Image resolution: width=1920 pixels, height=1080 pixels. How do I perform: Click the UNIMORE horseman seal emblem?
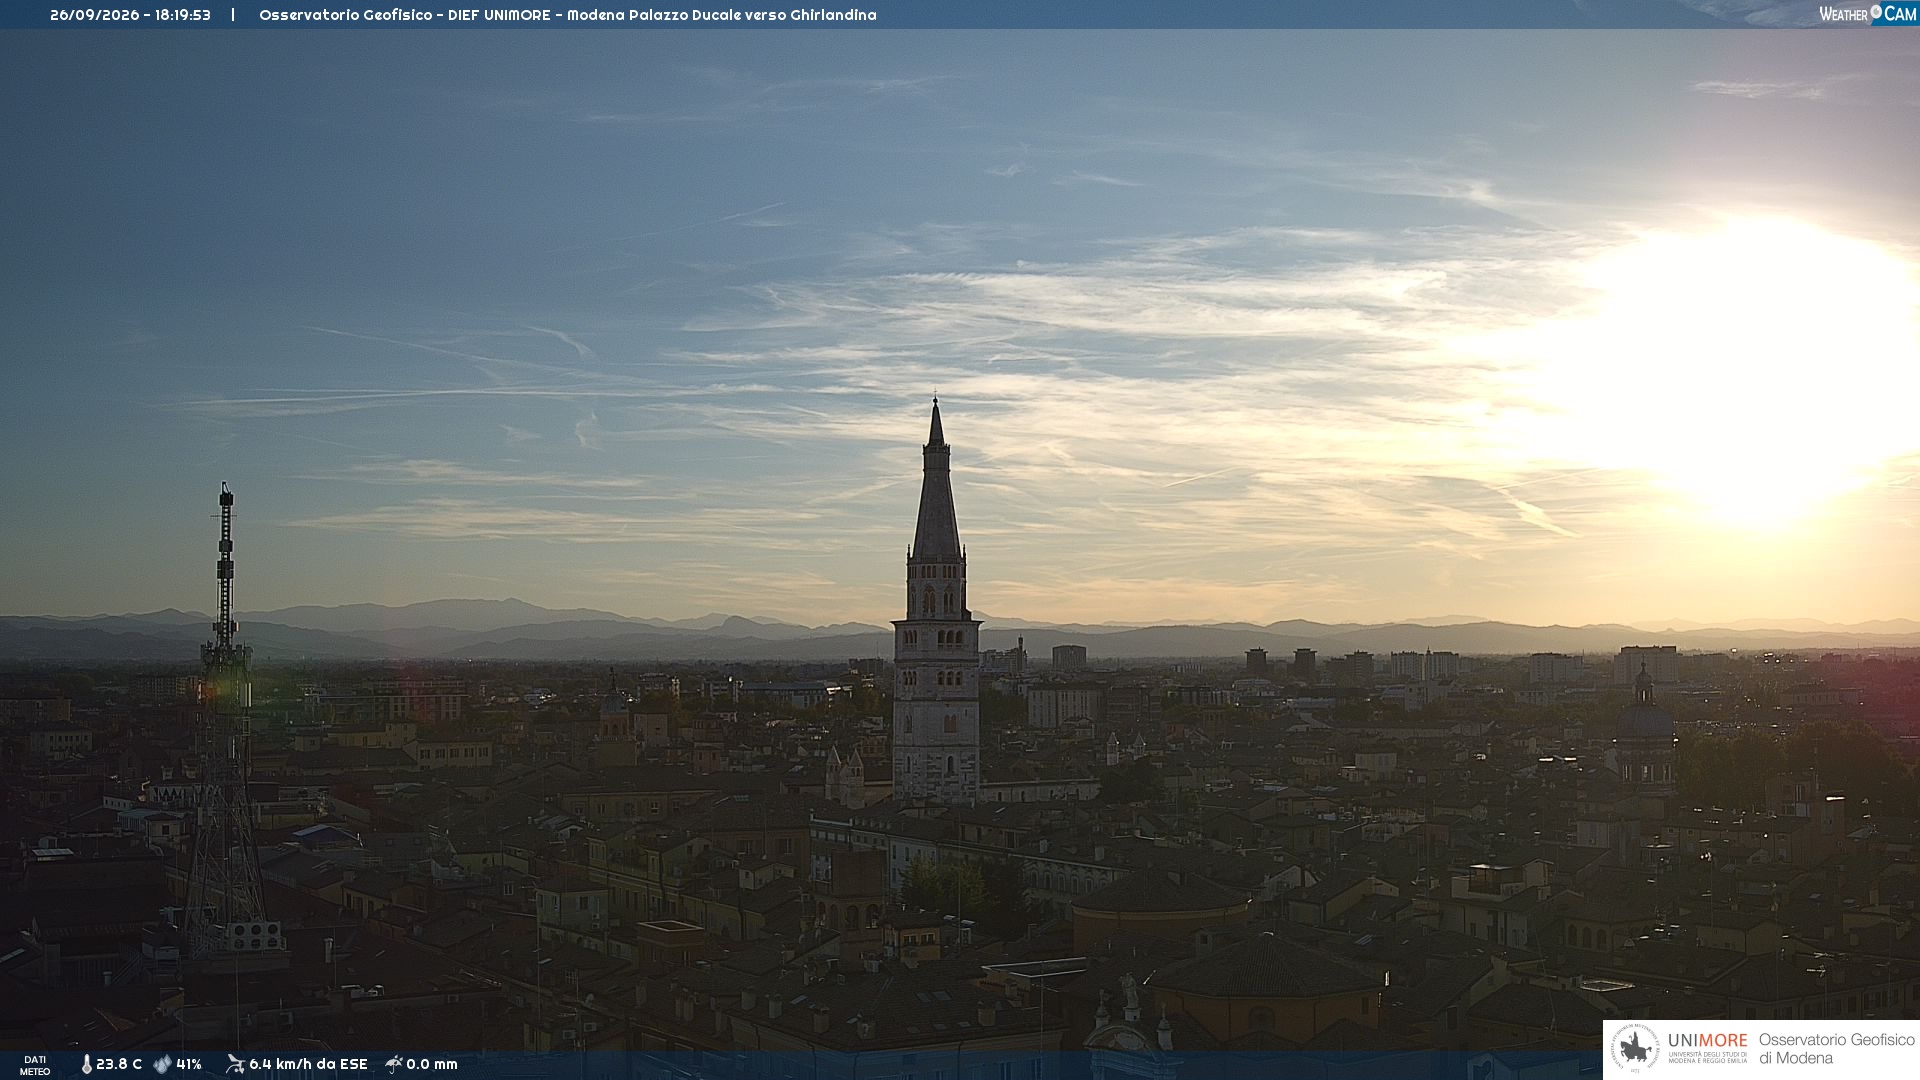click(x=1635, y=1048)
